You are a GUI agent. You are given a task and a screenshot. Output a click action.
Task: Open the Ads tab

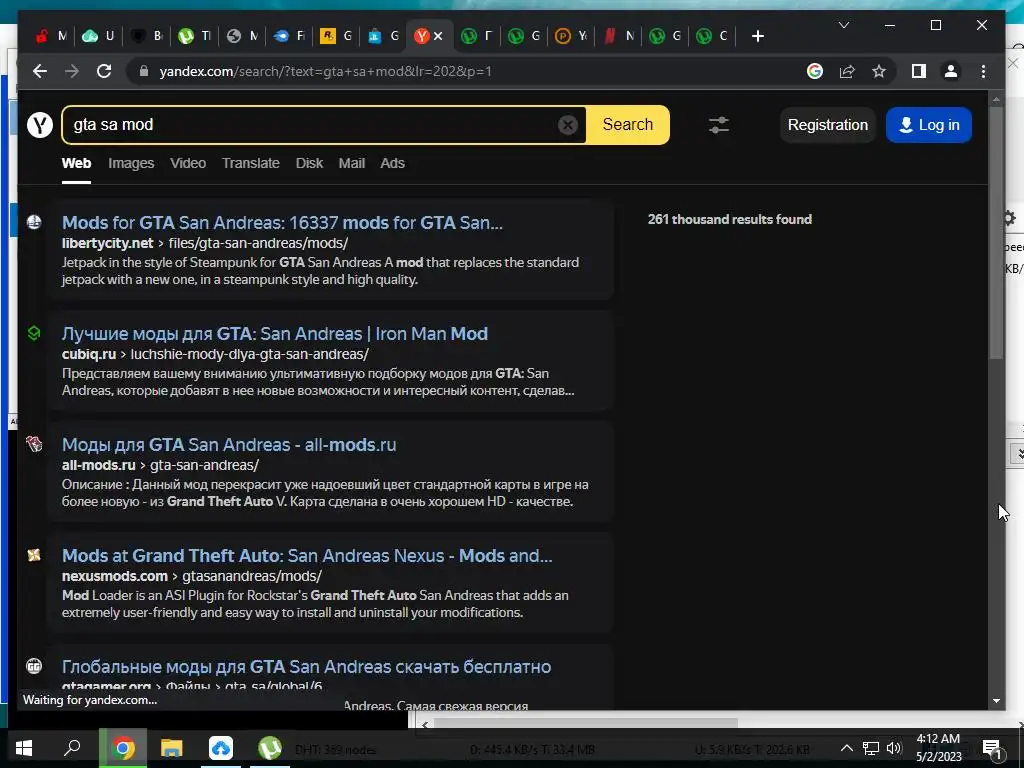coord(392,163)
